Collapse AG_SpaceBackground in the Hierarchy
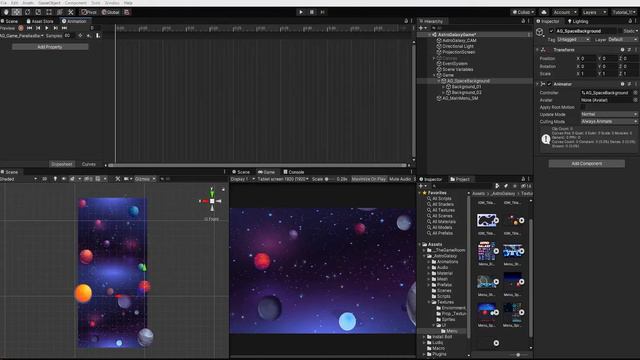Image resolution: width=640 pixels, height=360 pixels. (x=439, y=81)
